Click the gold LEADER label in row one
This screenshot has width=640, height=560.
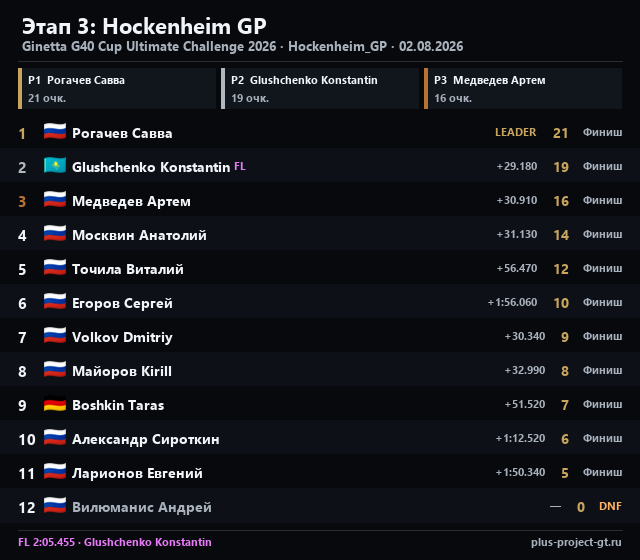click(516, 132)
